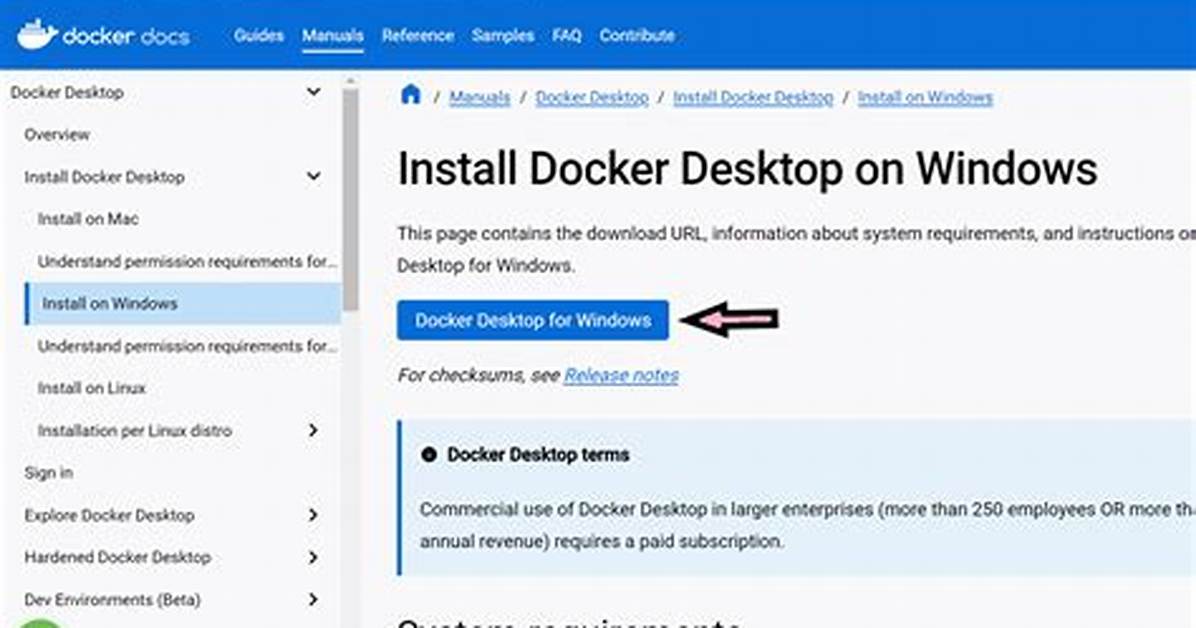The width and height of the screenshot is (1196, 628).
Task: Click the sidebar scrollbar thumb
Action: pyautogui.click(x=350, y=198)
